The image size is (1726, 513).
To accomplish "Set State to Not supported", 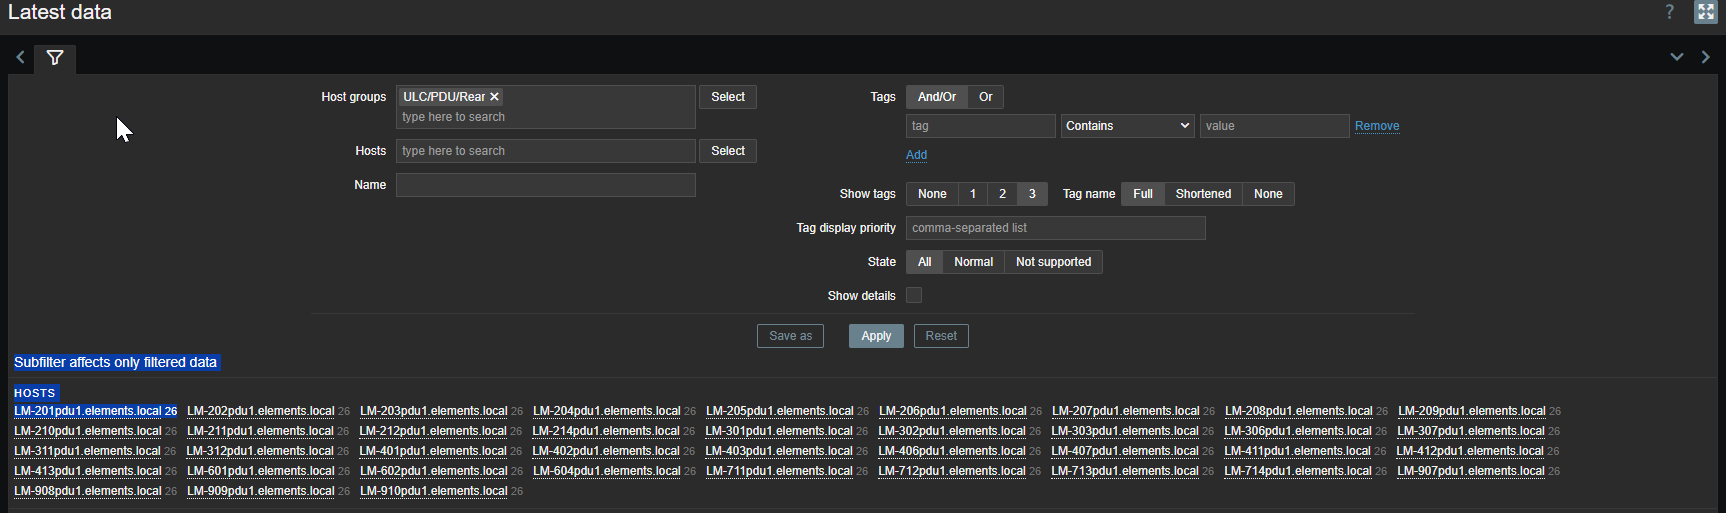I will pyautogui.click(x=1053, y=262).
